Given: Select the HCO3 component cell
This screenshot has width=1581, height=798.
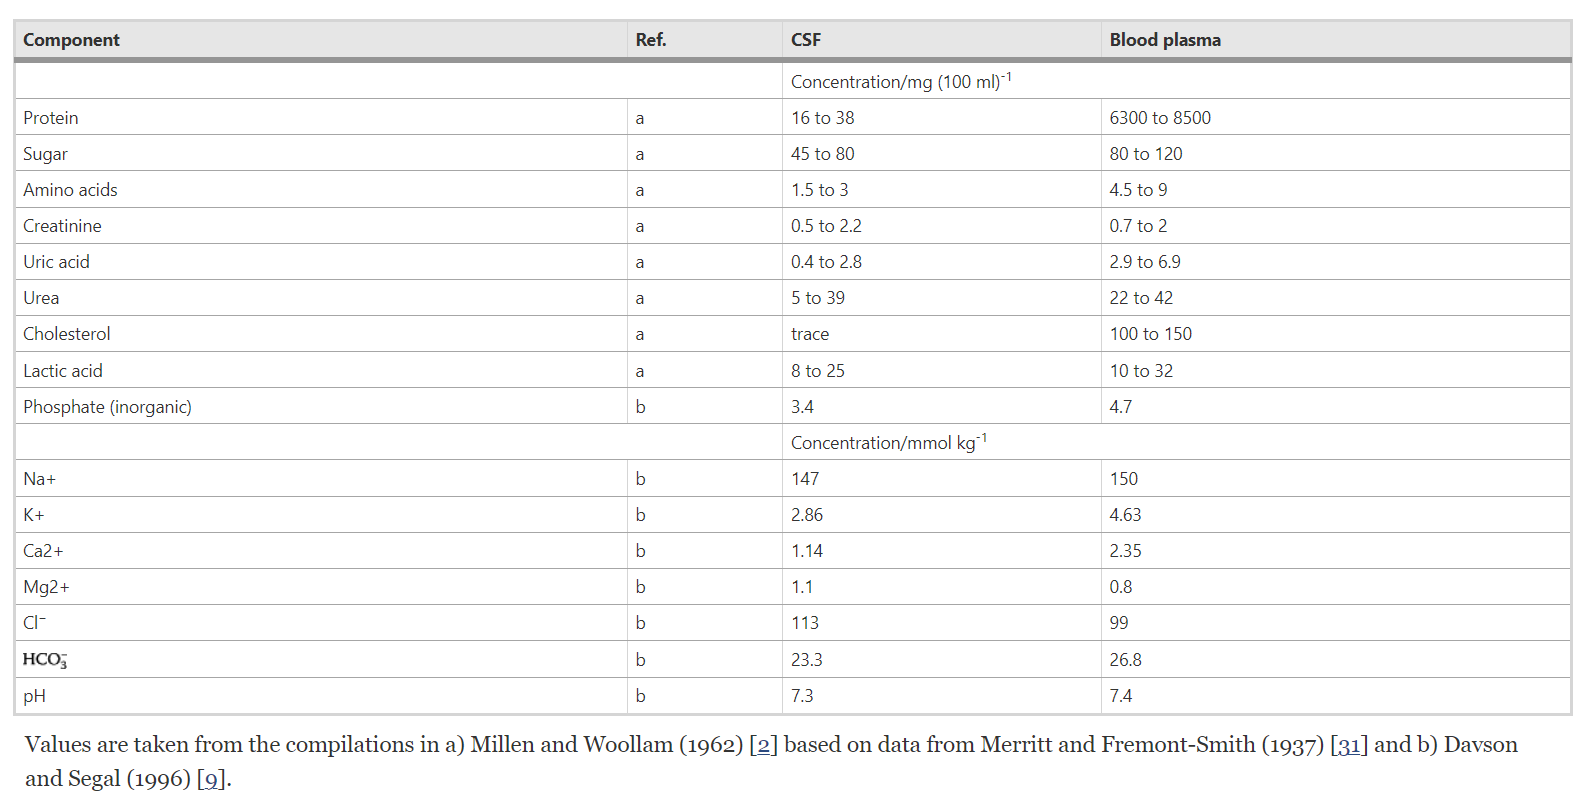Looking at the screenshot, I should [45, 660].
